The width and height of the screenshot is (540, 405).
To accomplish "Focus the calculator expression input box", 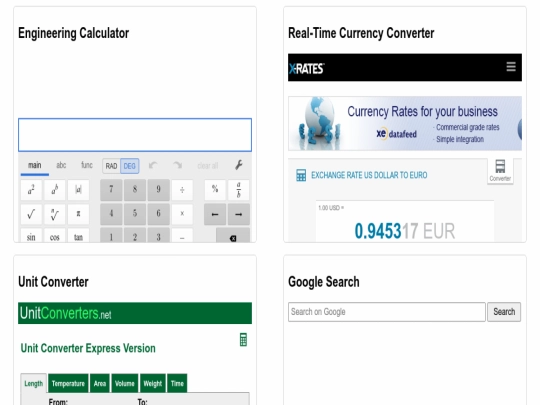I will [x=135, y=135].
